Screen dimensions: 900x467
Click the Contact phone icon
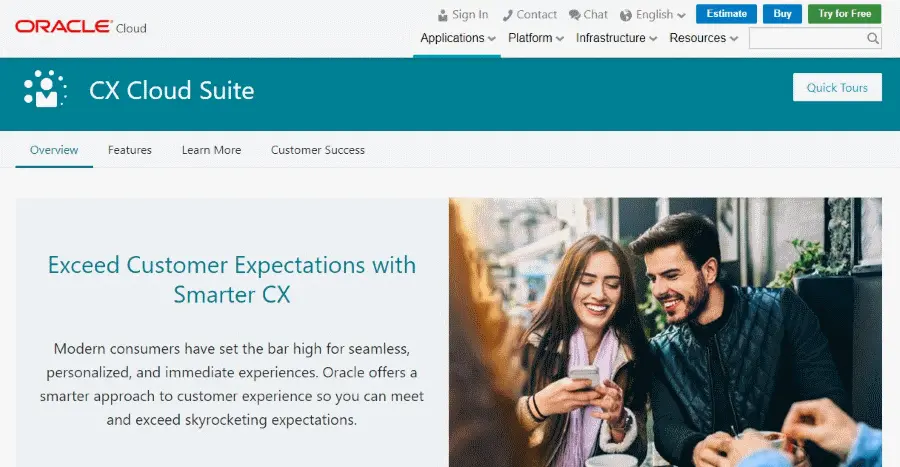pos(507,15)
